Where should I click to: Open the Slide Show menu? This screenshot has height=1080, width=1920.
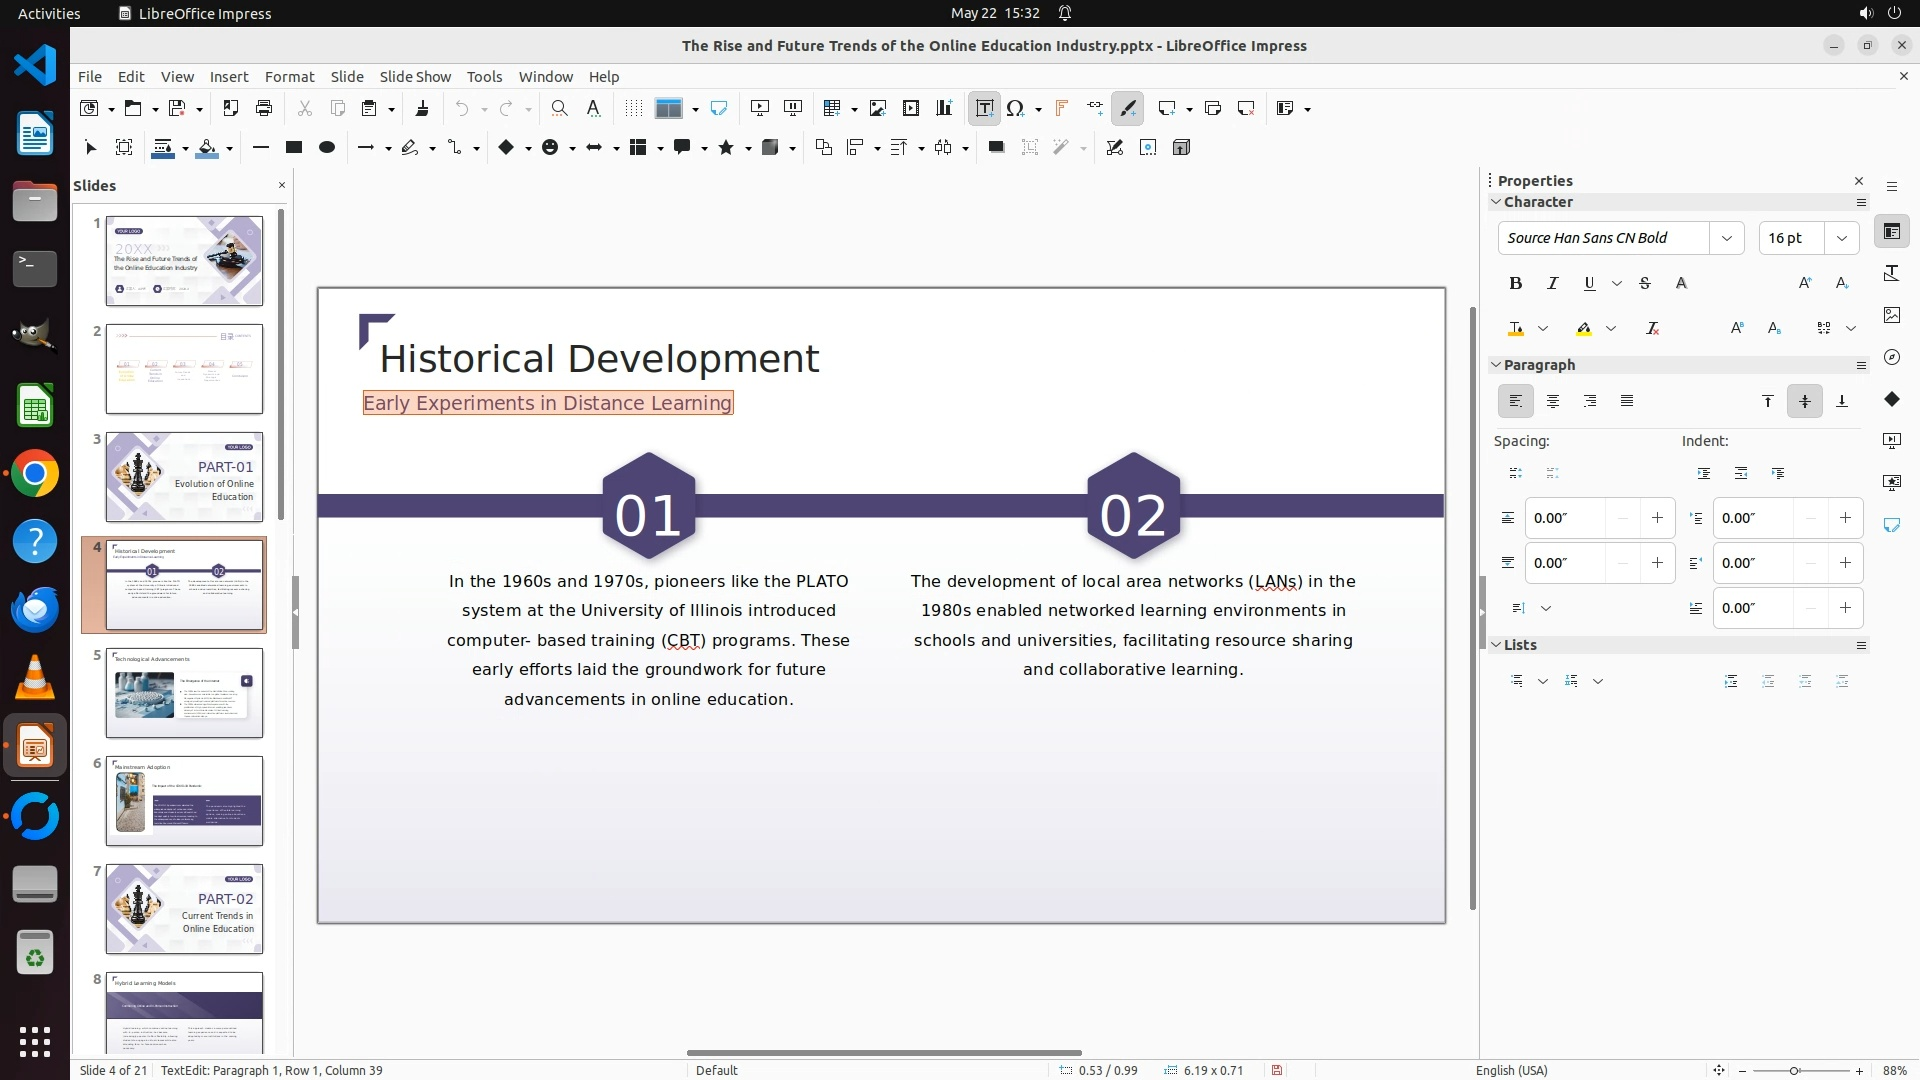click(x=414, y=76)
